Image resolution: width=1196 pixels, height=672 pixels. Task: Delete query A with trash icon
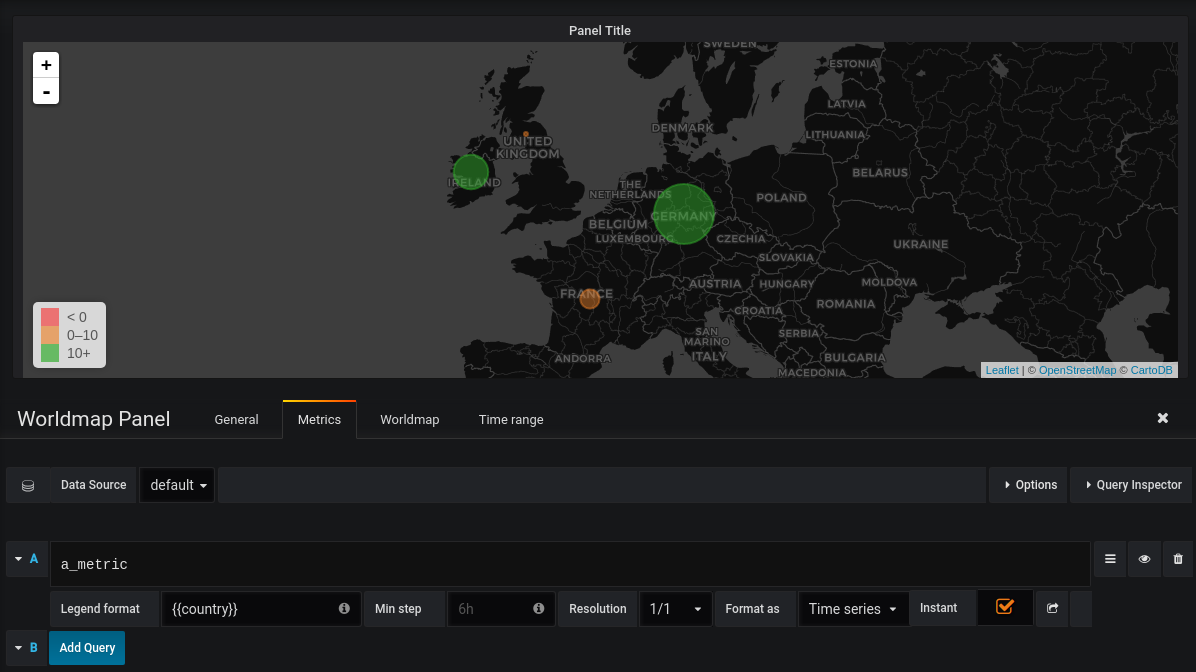pos(1178,559)
